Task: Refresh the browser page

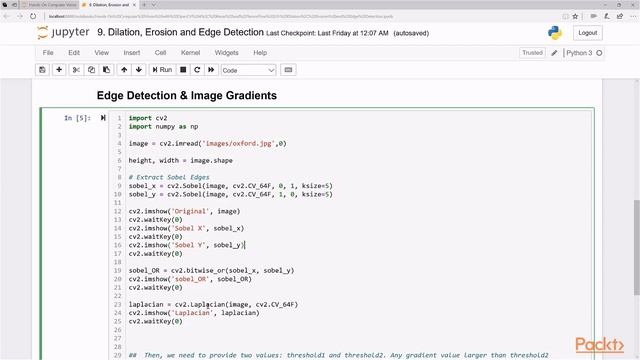Action: 33,16
